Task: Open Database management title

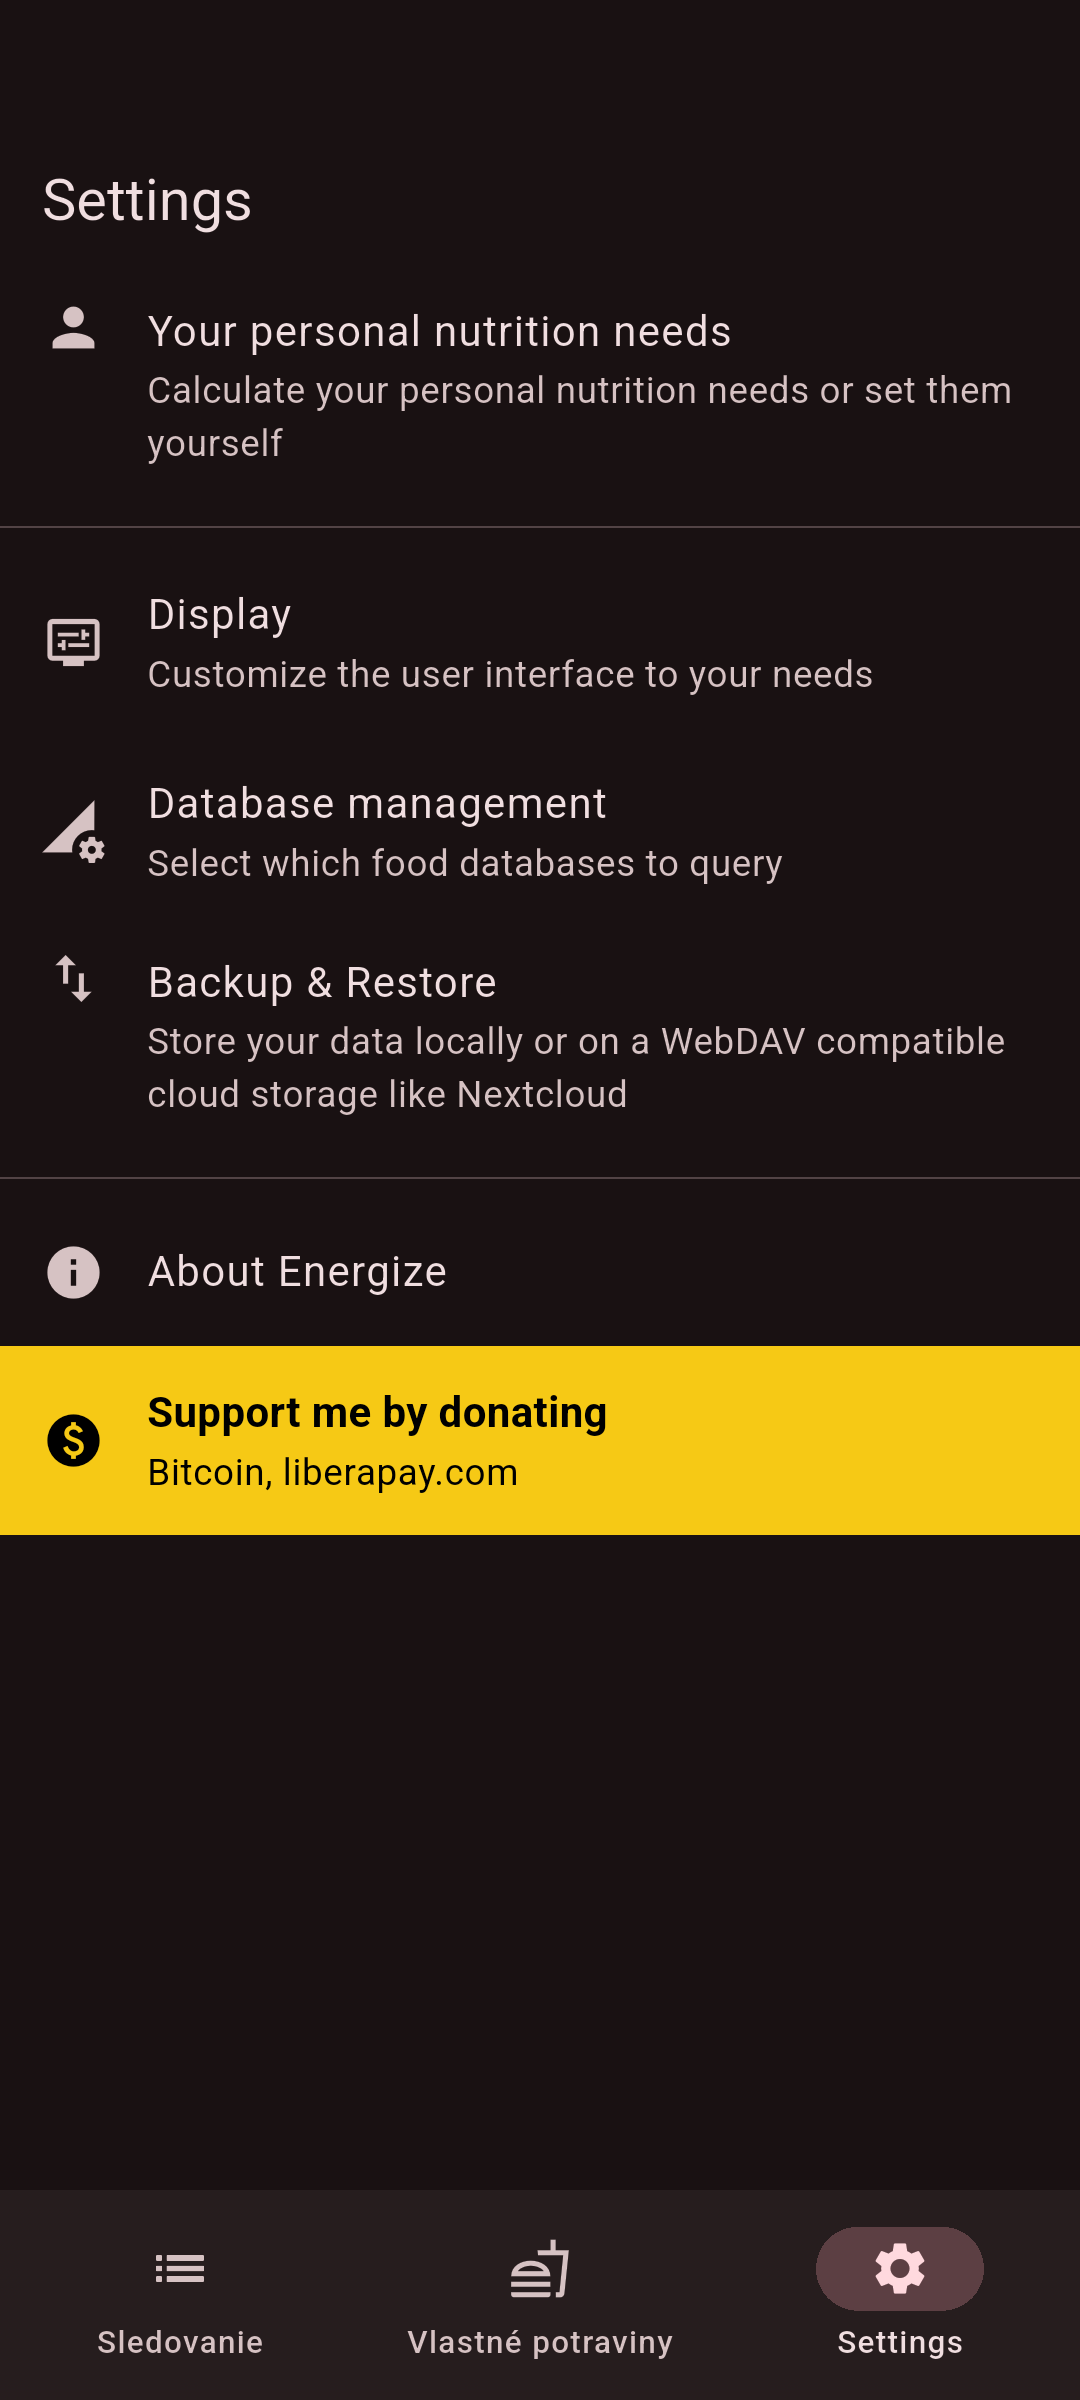Action: [377, 804]
